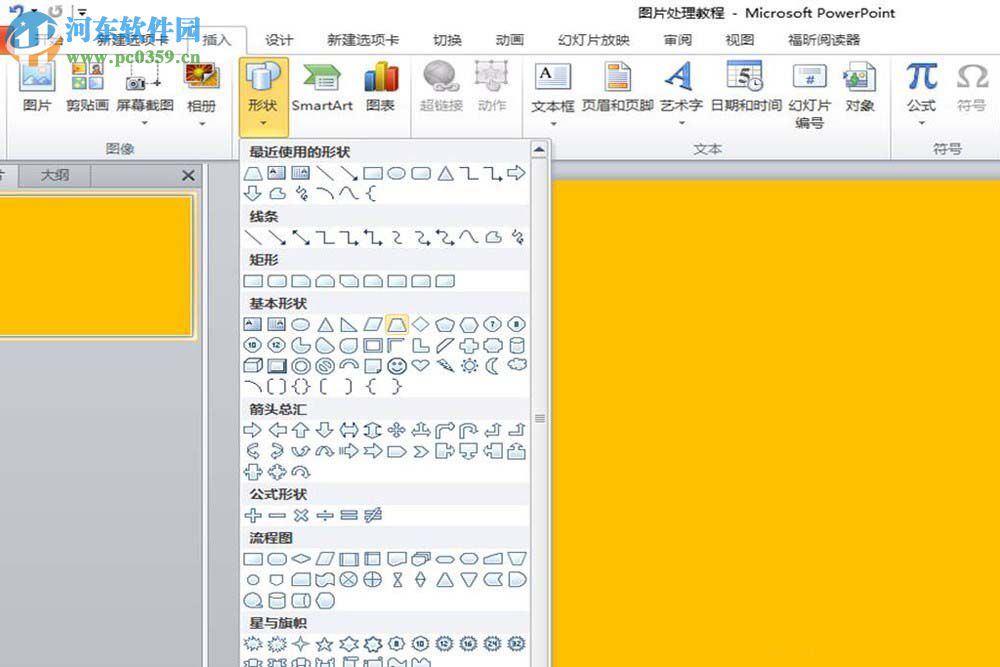Image resolution: width=1000 pixels, height=667 pixels.
Task: Open the 相册 photo album dropdown
Action: tap(202, 92)
